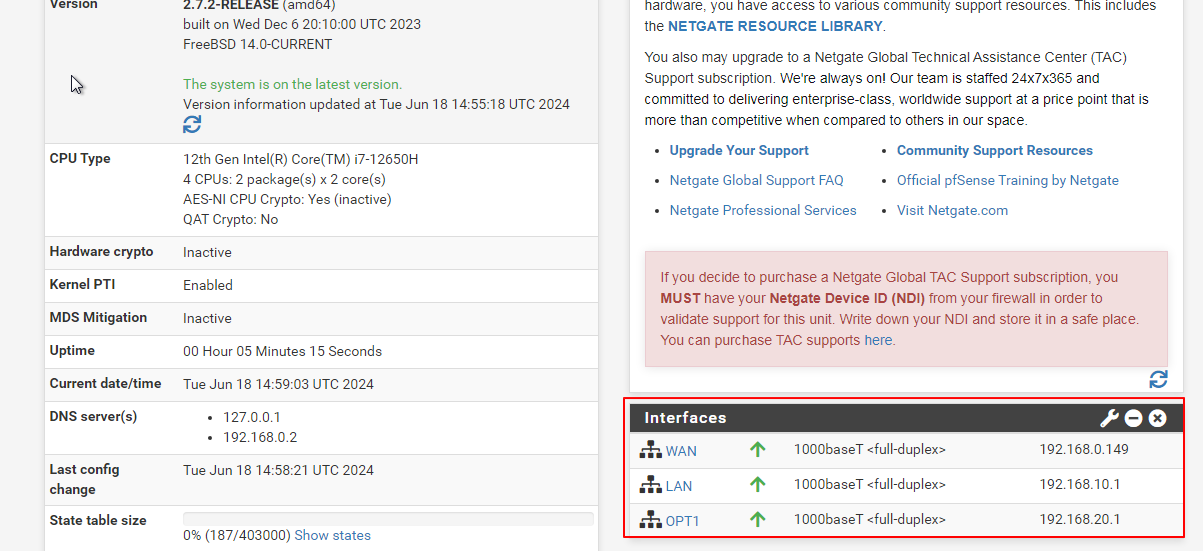
Task: Click the LAN interface network icon
Action: click(651, 485)
